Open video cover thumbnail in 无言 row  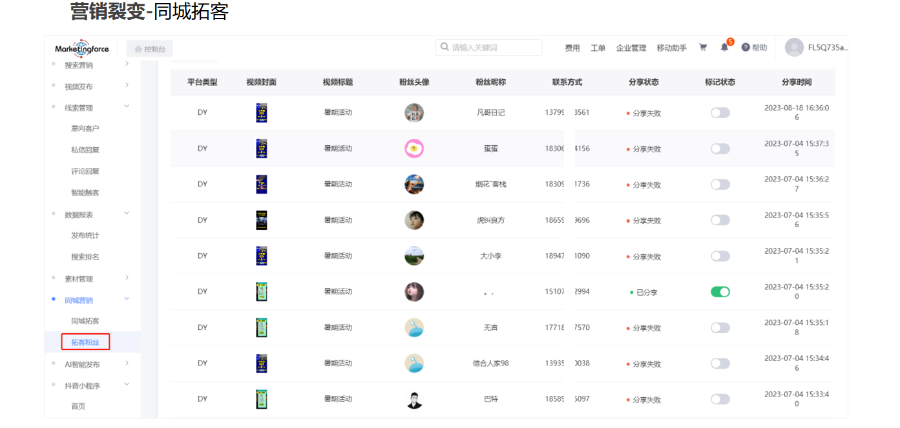261,328
